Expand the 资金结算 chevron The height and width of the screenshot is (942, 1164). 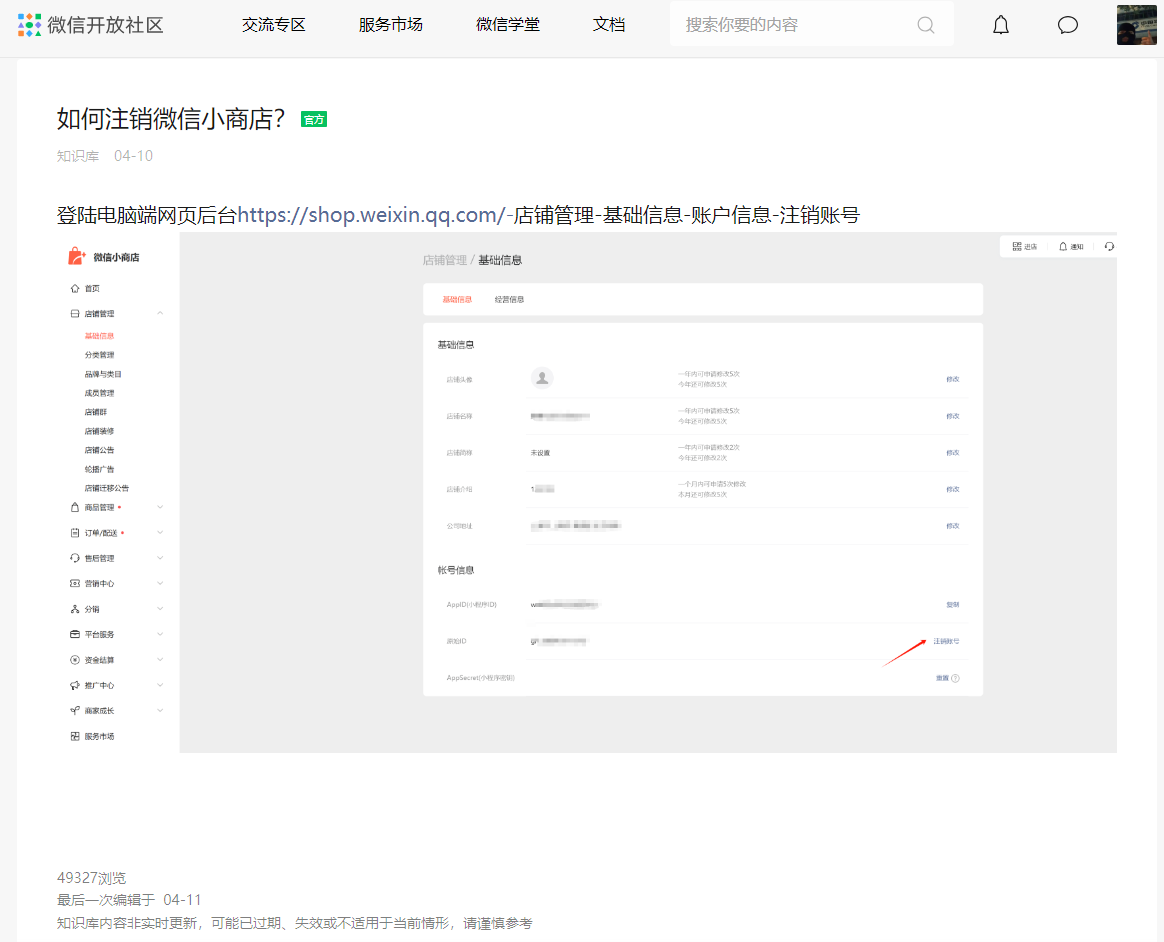160,660
